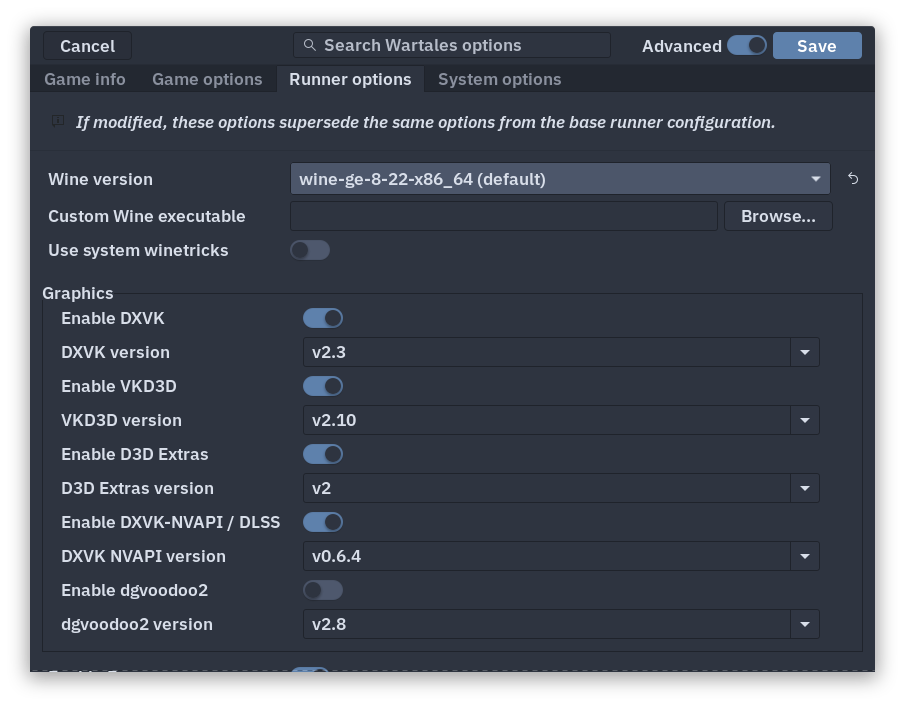Image resolution: width=905 pixels, height=706 pixels.
Task: Disable DXVK-NVAPI / DLSS switch
Action: click(x=323, y=522)
